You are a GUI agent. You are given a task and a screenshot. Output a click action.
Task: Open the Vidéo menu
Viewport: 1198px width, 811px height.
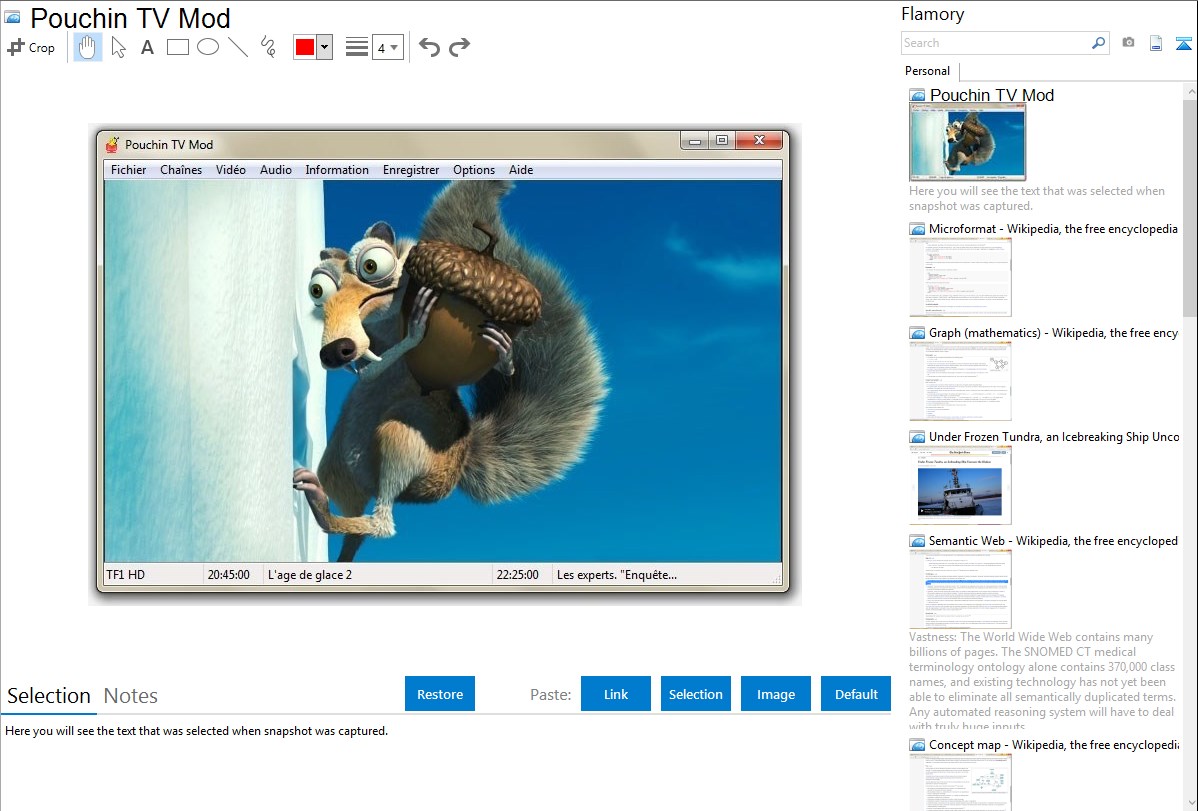coord(231,170)
